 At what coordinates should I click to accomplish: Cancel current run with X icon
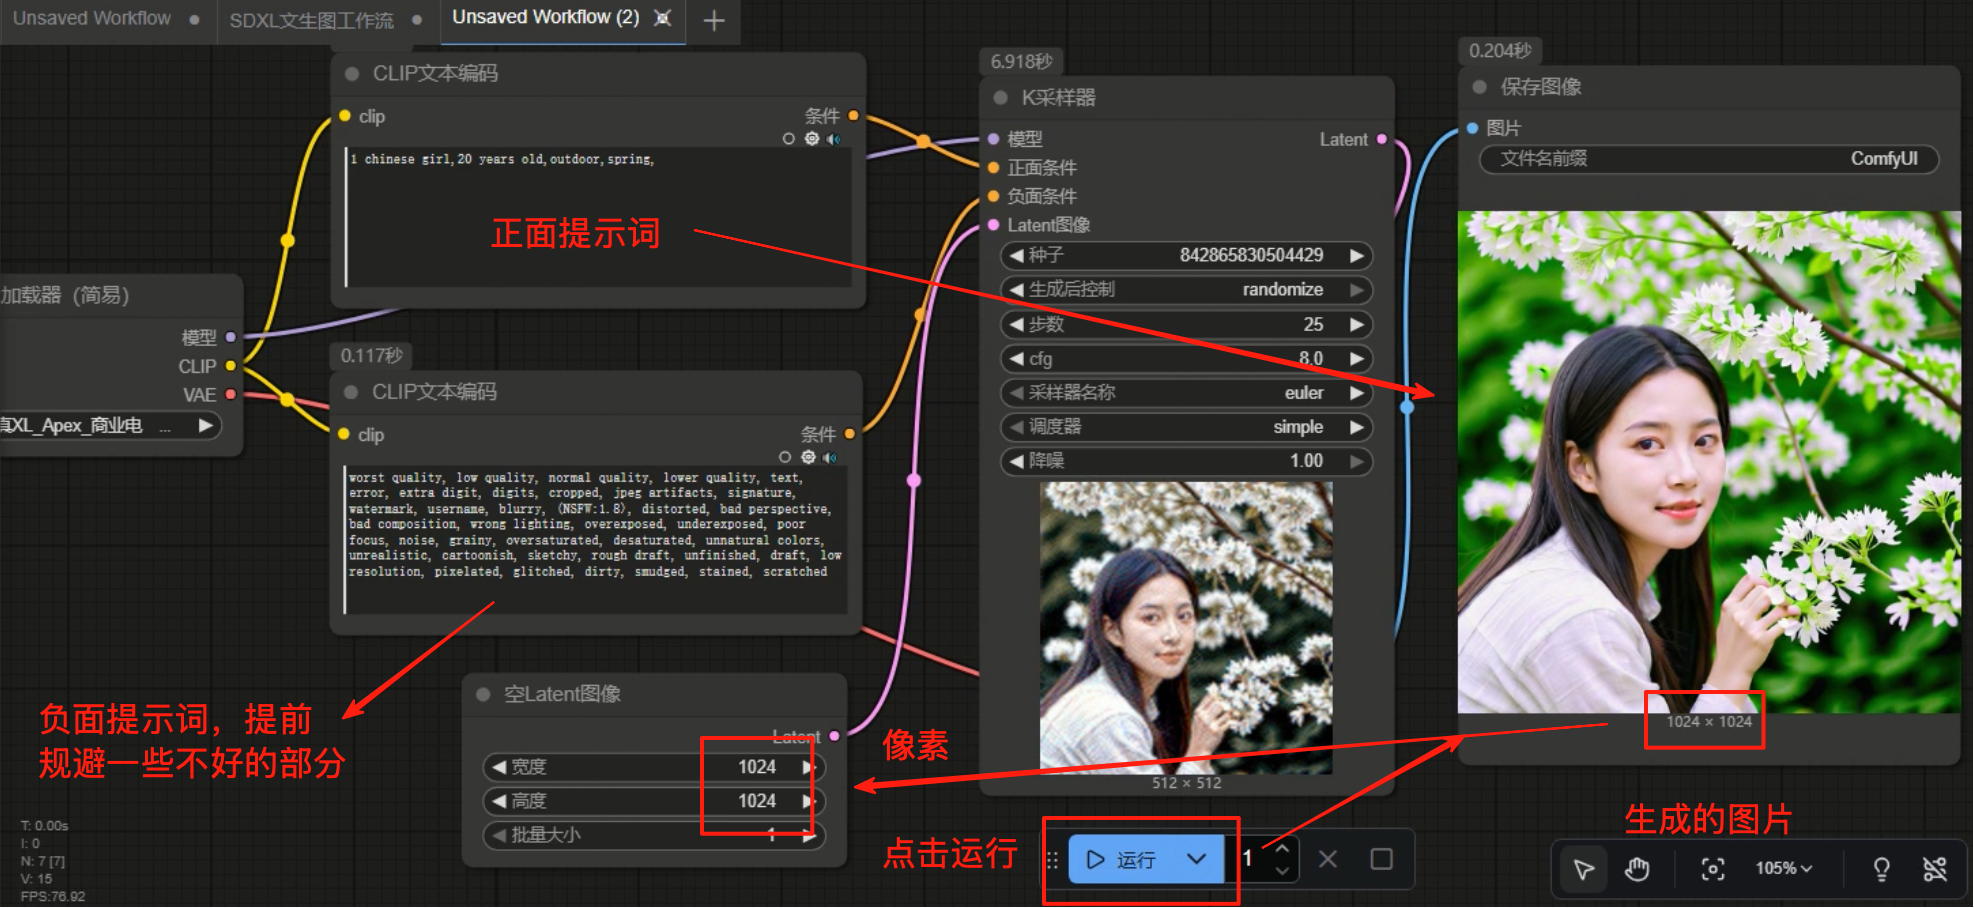[x=1328, y=859]
